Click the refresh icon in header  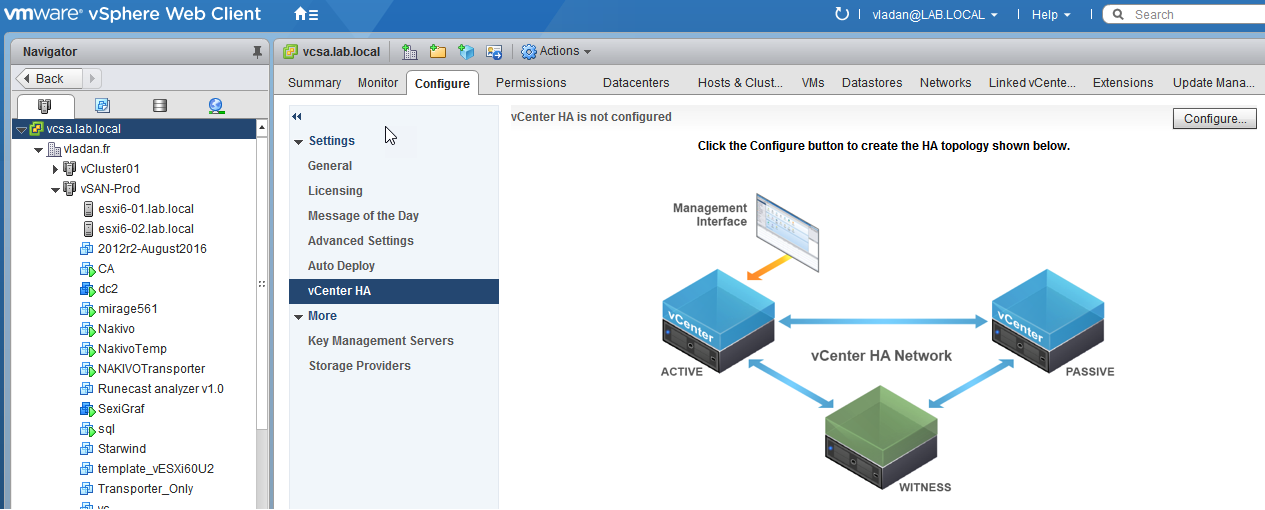841,14
